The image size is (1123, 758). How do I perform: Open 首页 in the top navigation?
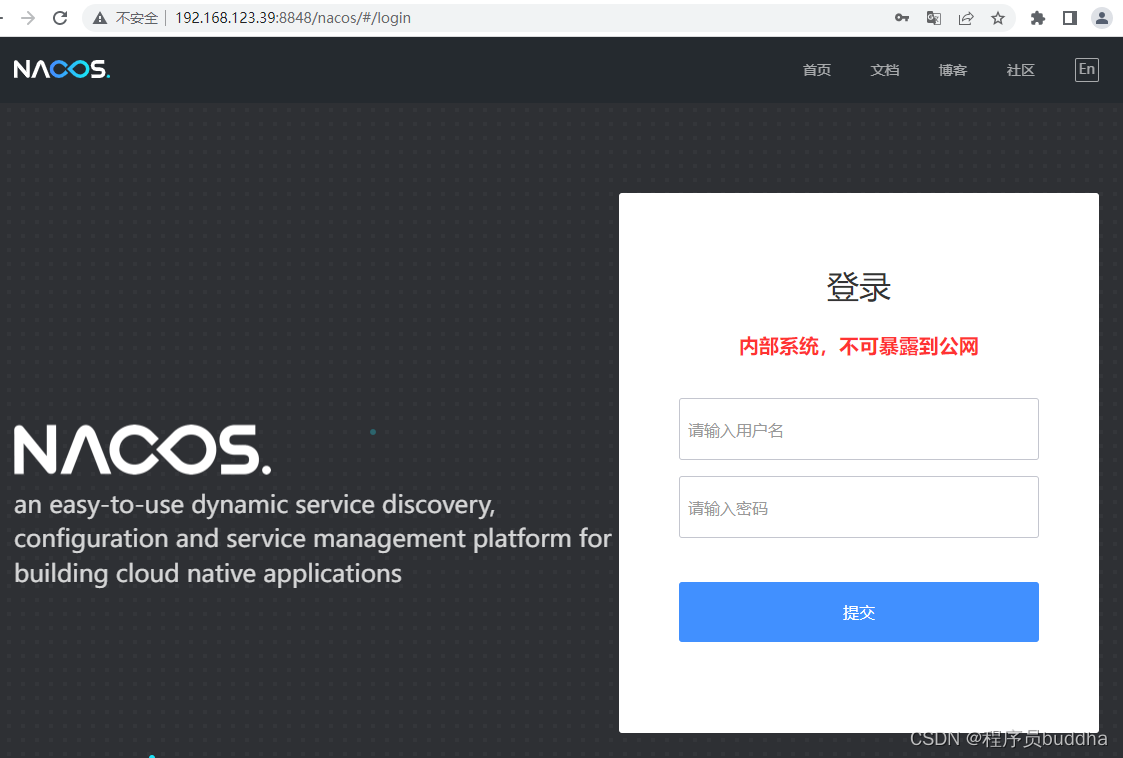click(816, 69)
